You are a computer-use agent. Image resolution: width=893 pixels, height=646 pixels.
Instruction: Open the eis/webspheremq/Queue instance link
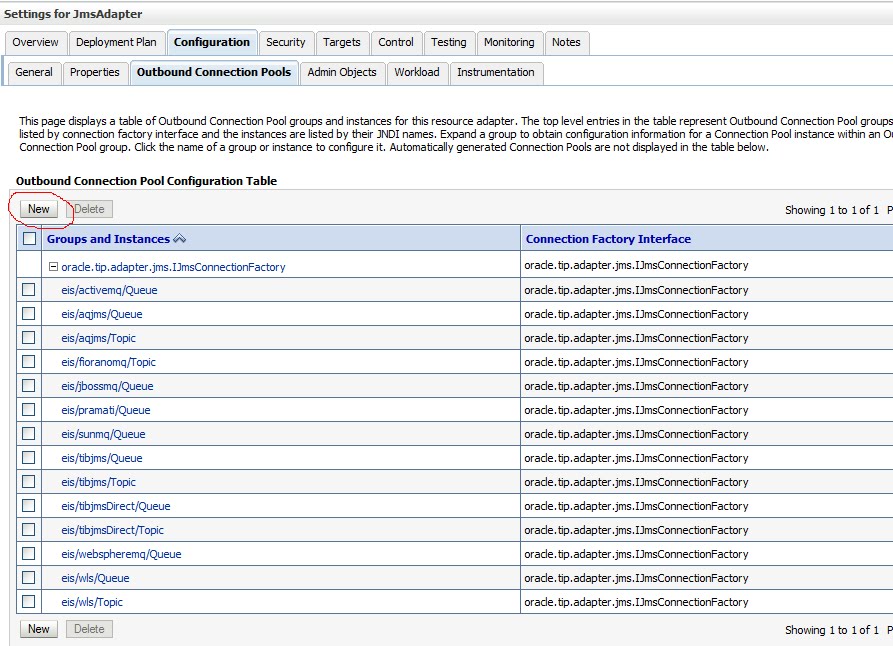pyautogui.click(x=121, y=554)
